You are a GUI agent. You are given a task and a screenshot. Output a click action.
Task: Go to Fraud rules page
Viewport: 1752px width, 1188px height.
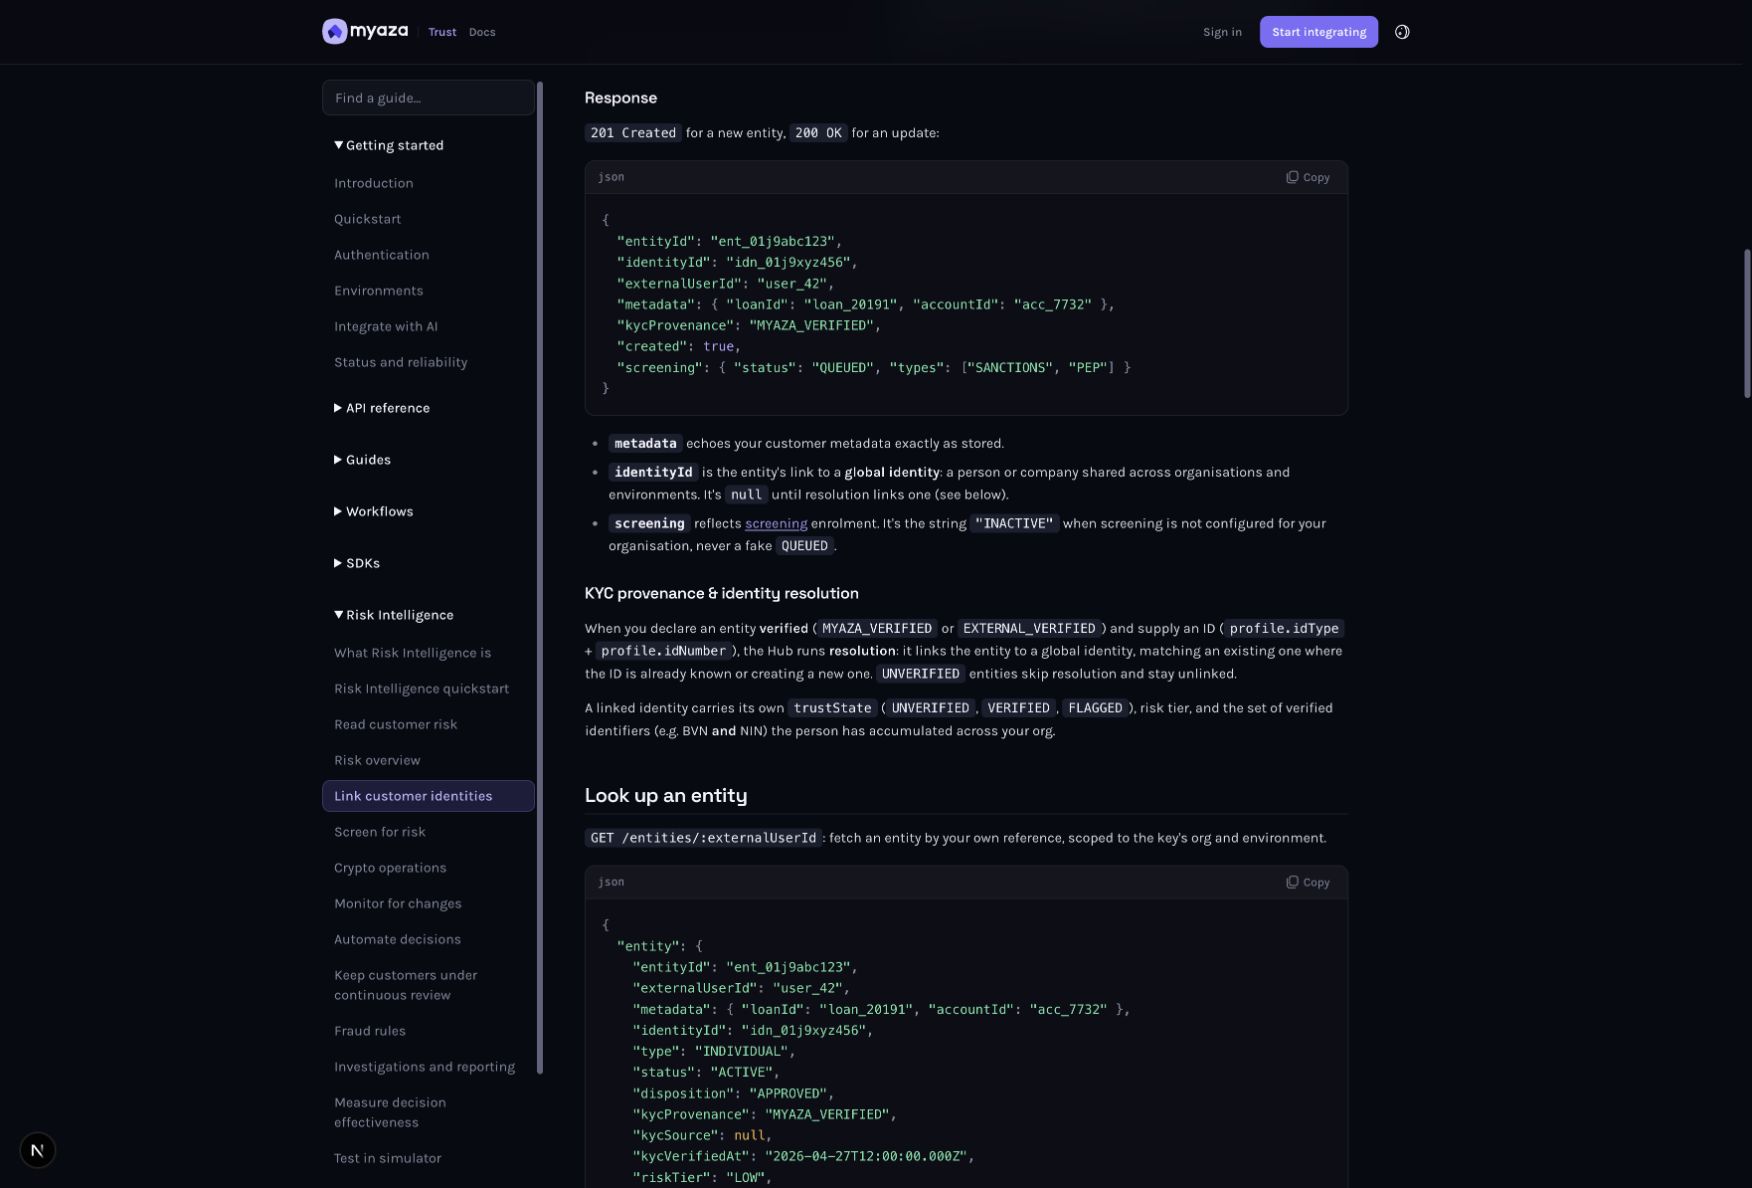pos(370,1031)
